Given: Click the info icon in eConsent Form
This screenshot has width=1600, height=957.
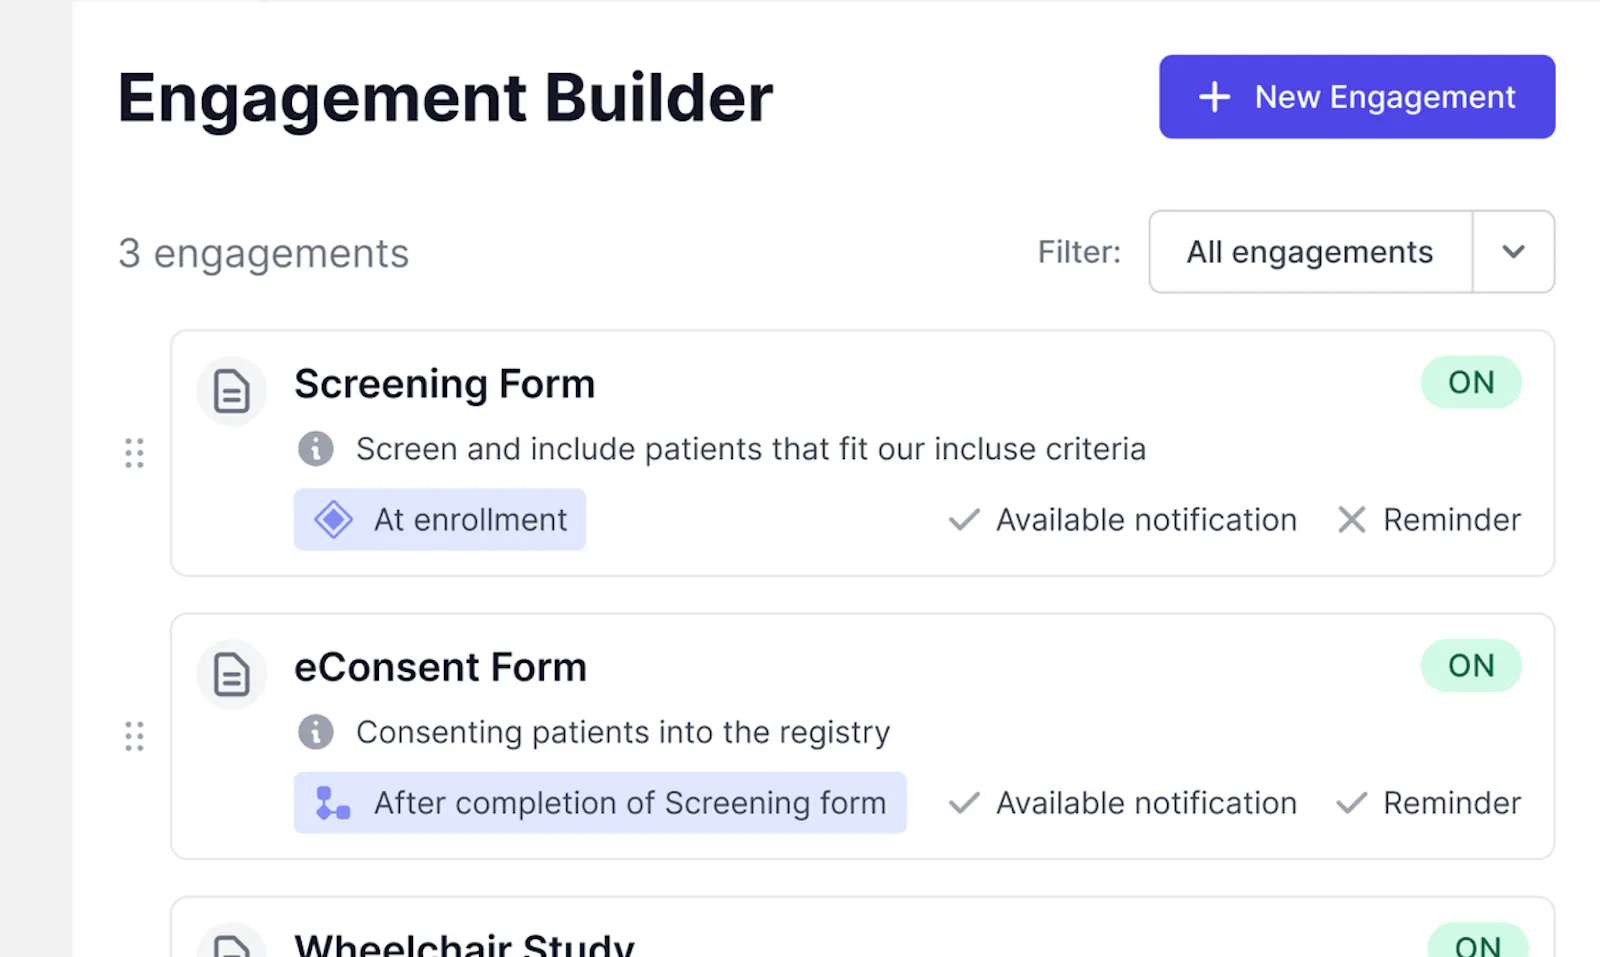Looking at the screenshot, I should [316, 732].
